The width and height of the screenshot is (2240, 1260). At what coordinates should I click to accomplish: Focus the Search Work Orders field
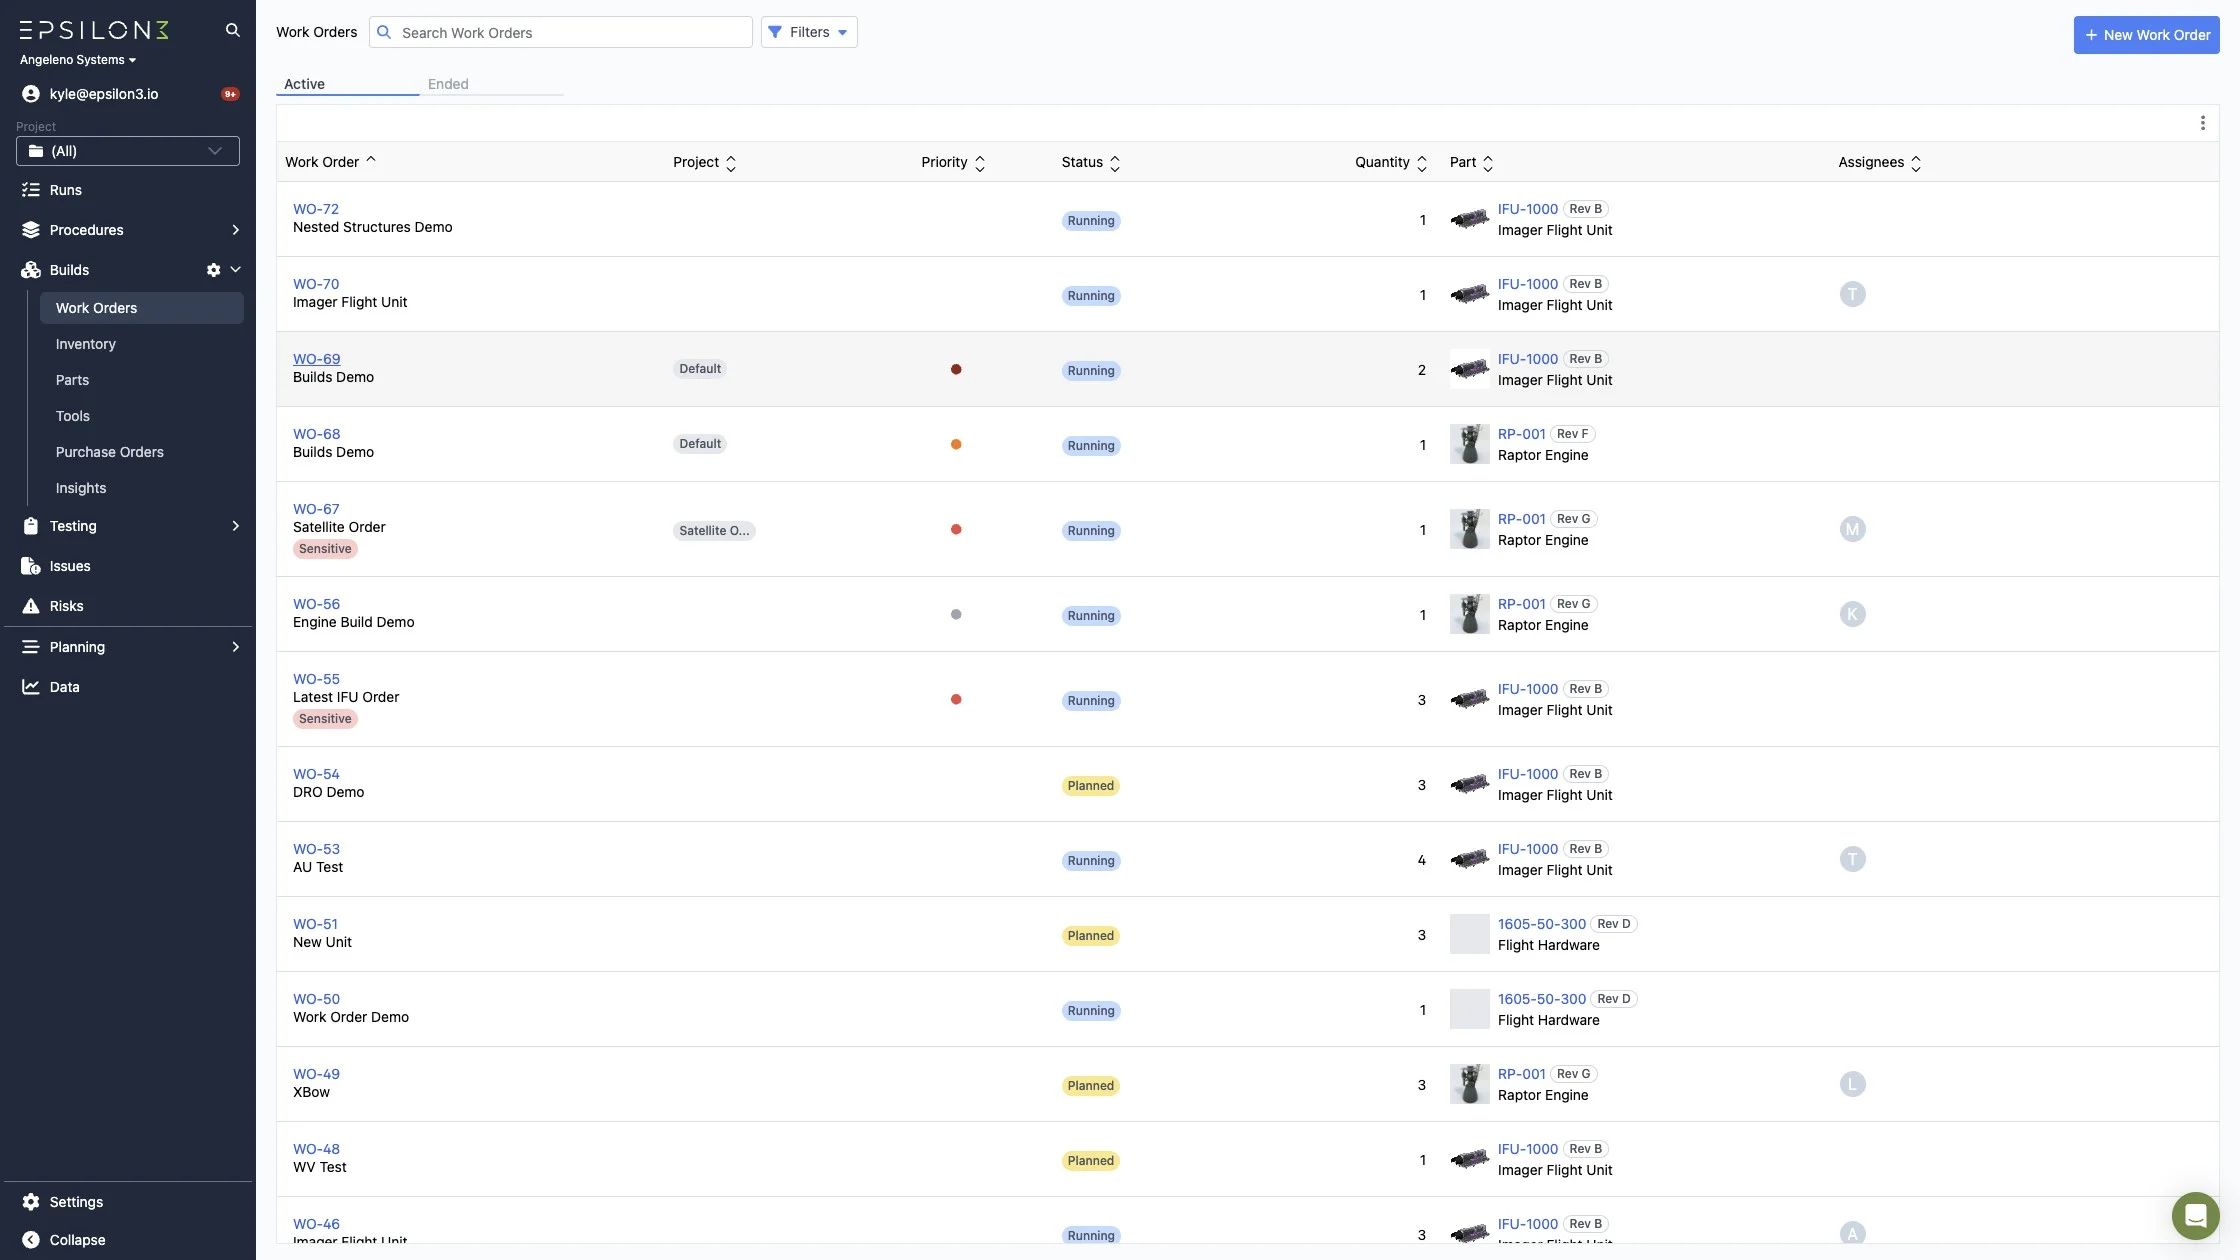pos(570,33)
